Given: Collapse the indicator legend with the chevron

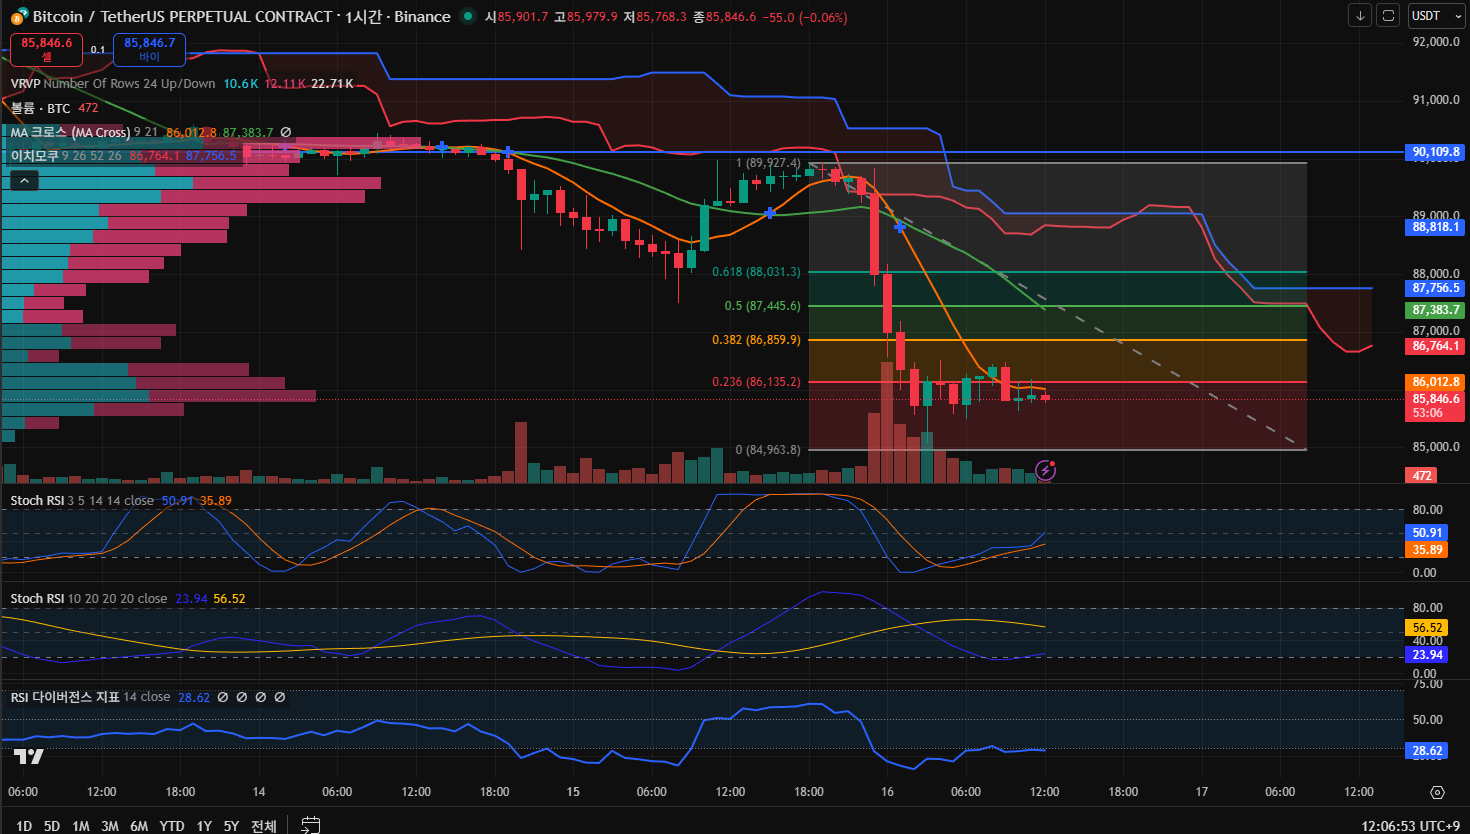Looking at the screenshot, I should (x=24, y=180).
